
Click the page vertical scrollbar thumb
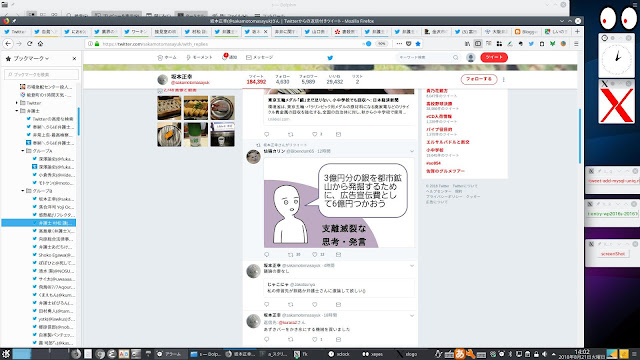(x=580, y=136)
